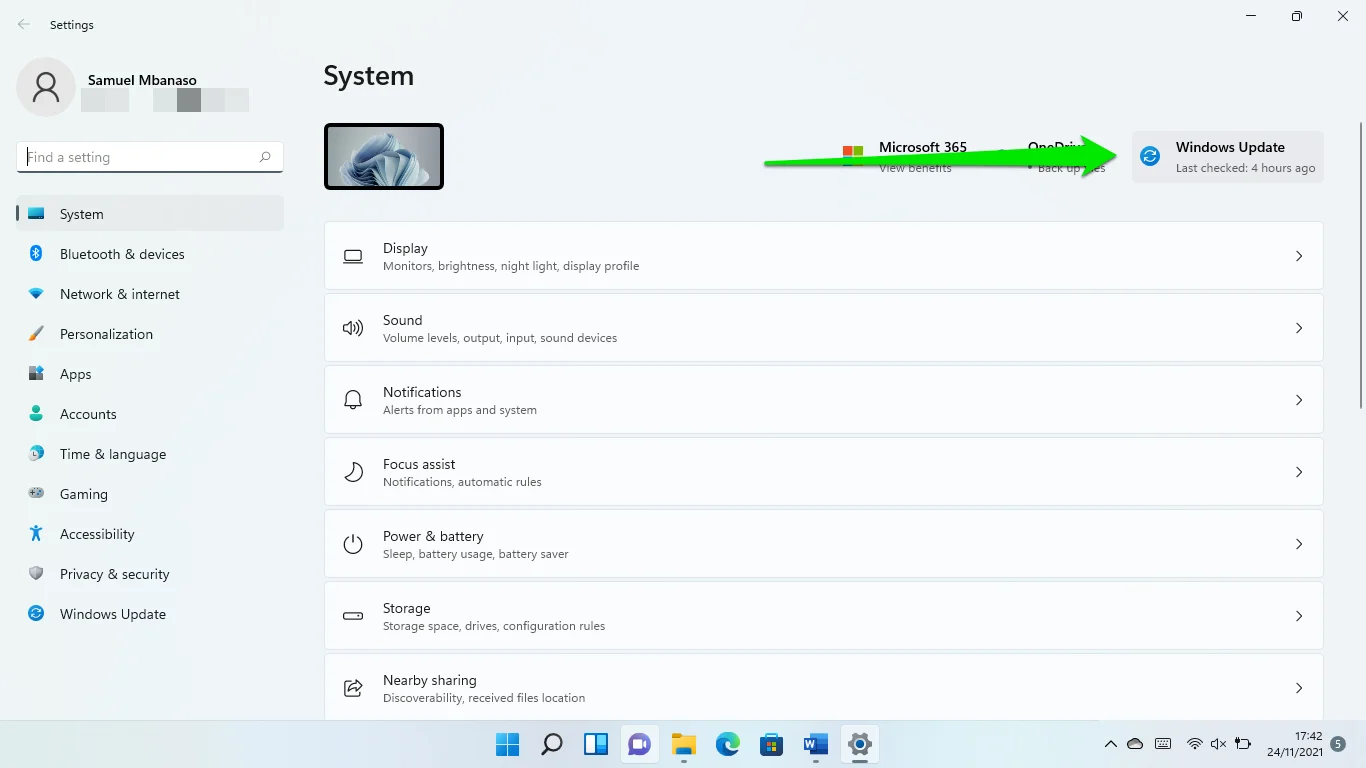Click the desktop wallpaper preview thumbnail
Image resolution: width=1366 pixels, height=768 pixels.
point(384,156)
